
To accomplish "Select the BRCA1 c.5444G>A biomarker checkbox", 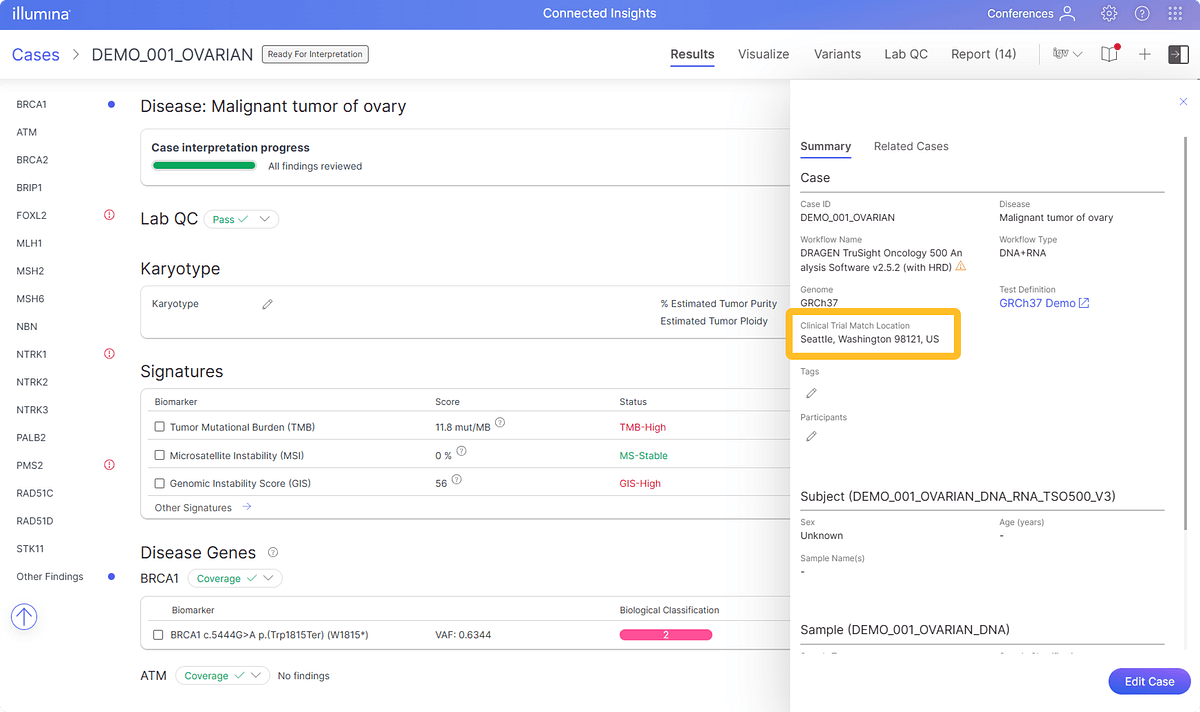I will pyautogui.click(x=158, y=635).
